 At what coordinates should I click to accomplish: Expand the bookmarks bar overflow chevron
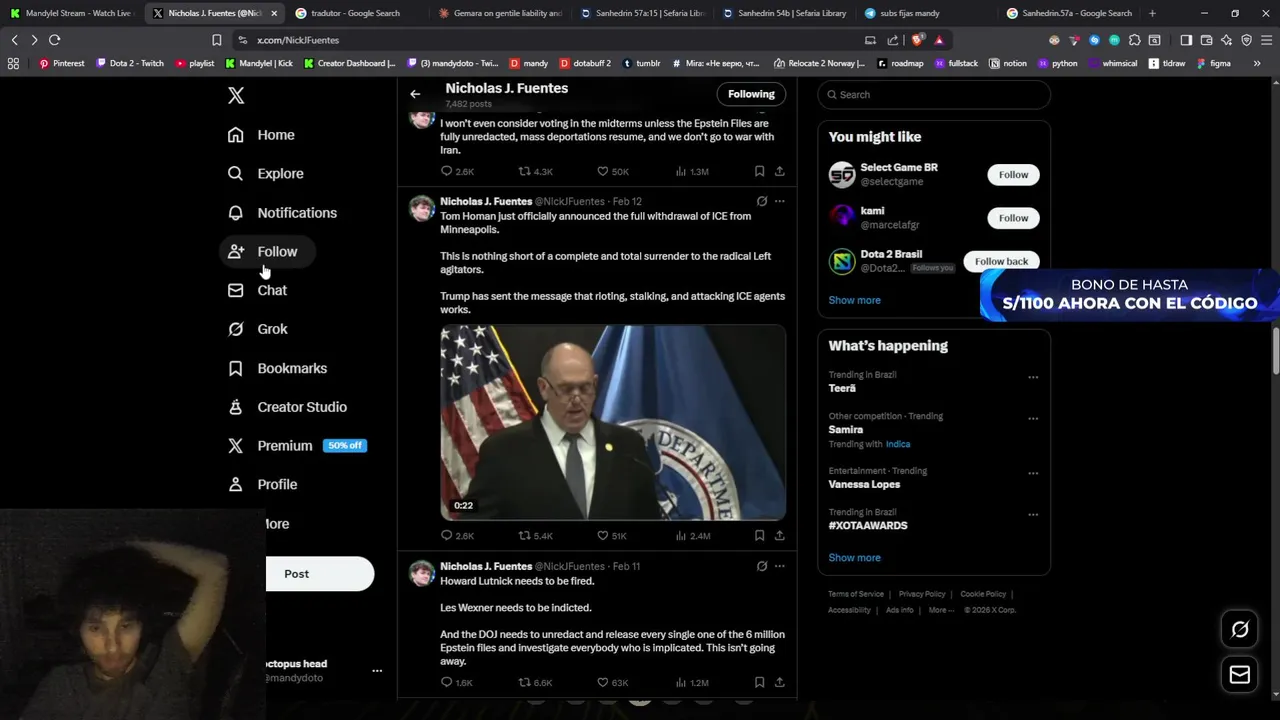coord(1257,63)
